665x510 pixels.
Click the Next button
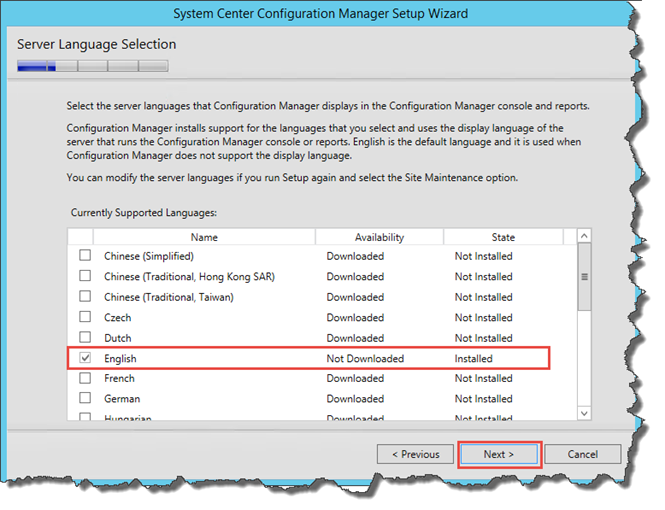[x=499, y=454]
